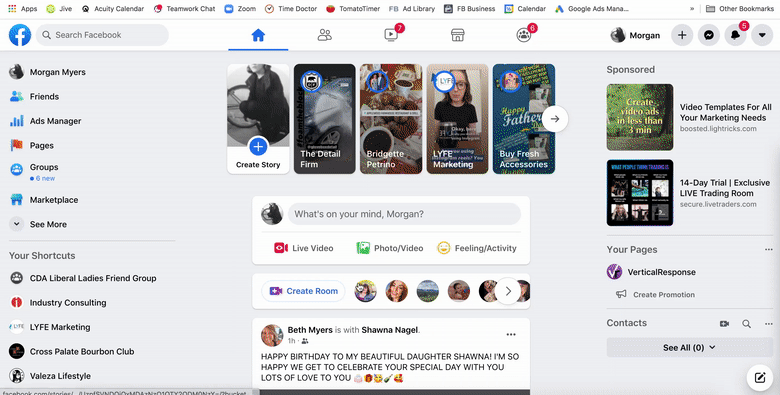This screenshot has width=780, height=395.
Task: Open the Account dropdown arrow
Action: click(x=762, y=35)
